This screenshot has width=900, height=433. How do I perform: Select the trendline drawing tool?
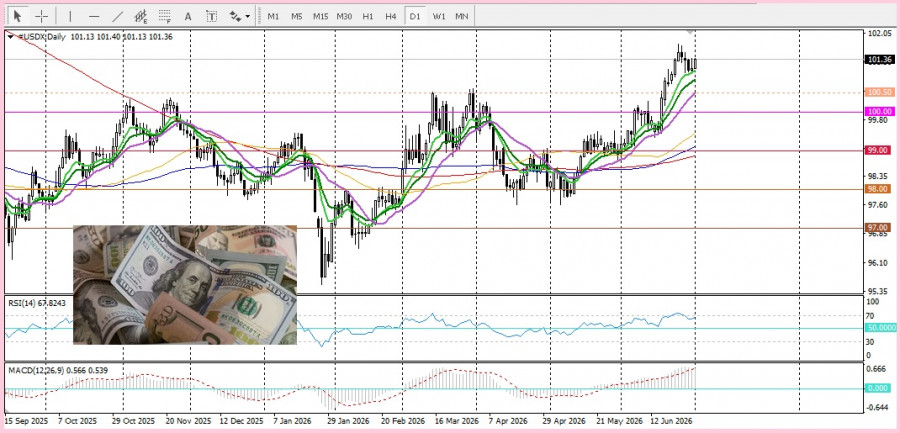pos(117,16)
